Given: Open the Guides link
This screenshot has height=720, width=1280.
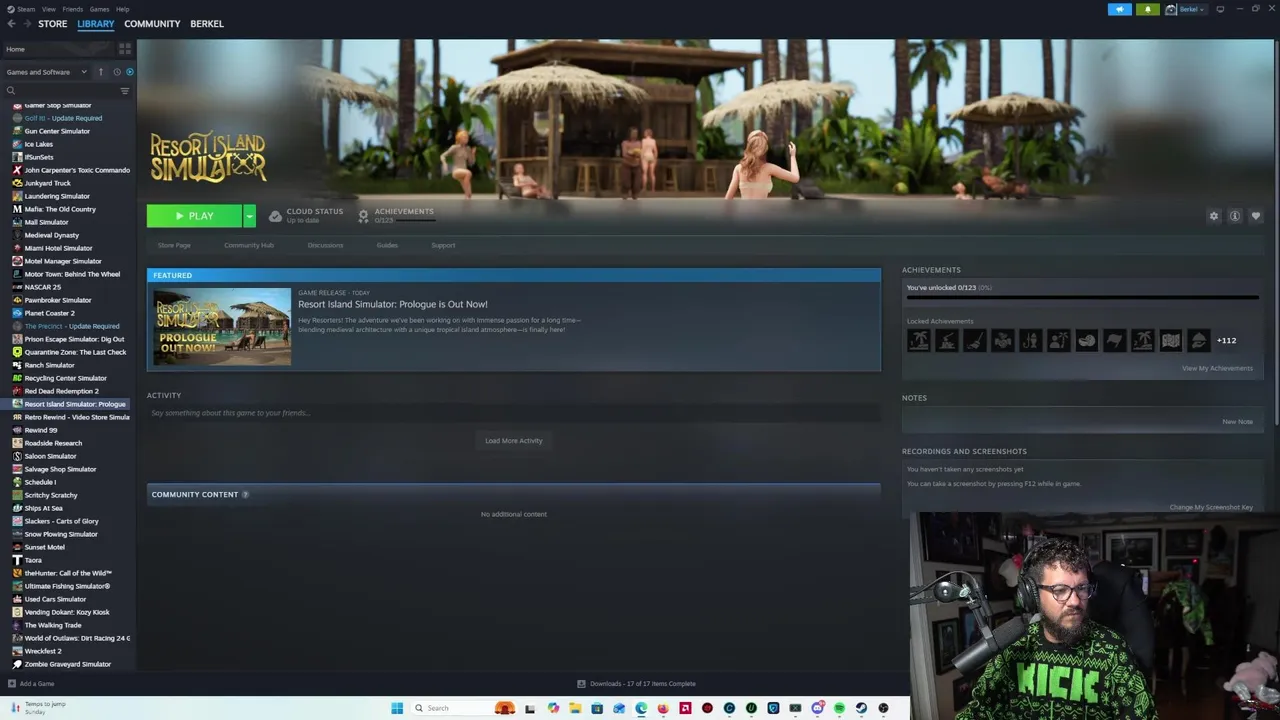Looking at the screenshot, I should point(387,245).
